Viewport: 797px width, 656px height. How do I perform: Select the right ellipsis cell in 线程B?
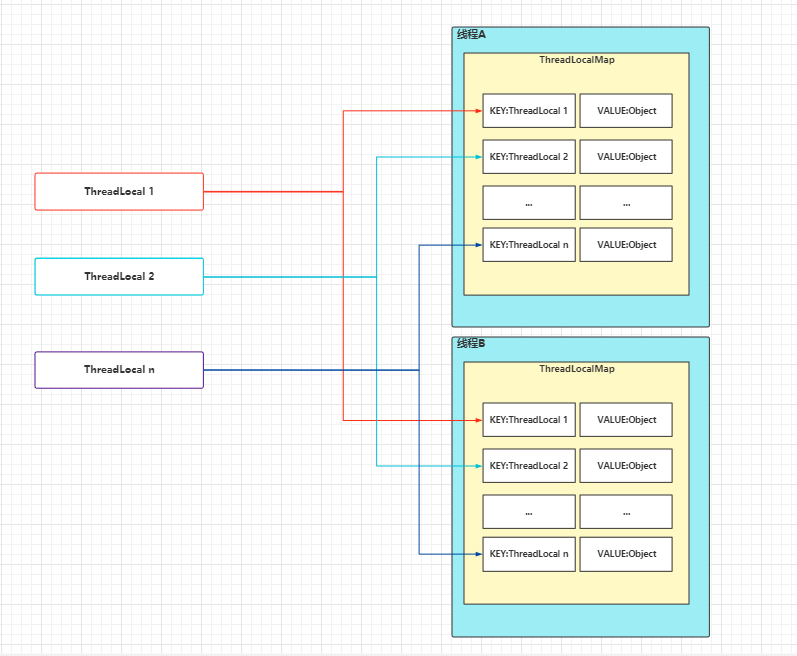pyautogui.click(x=626, y=512)
